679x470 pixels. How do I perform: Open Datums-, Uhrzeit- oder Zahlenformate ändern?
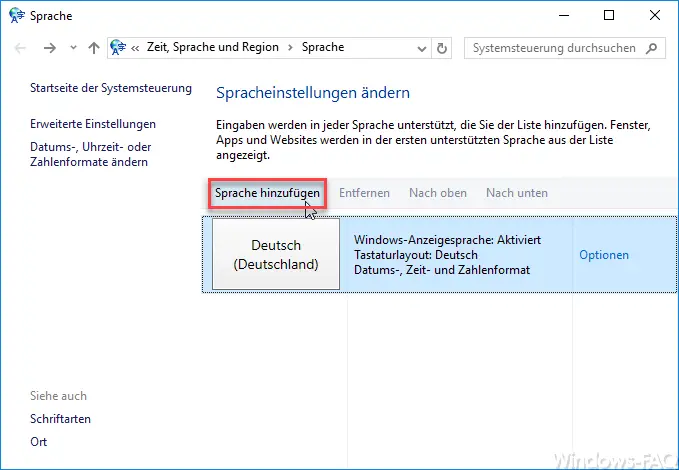[x=91, y=155]
